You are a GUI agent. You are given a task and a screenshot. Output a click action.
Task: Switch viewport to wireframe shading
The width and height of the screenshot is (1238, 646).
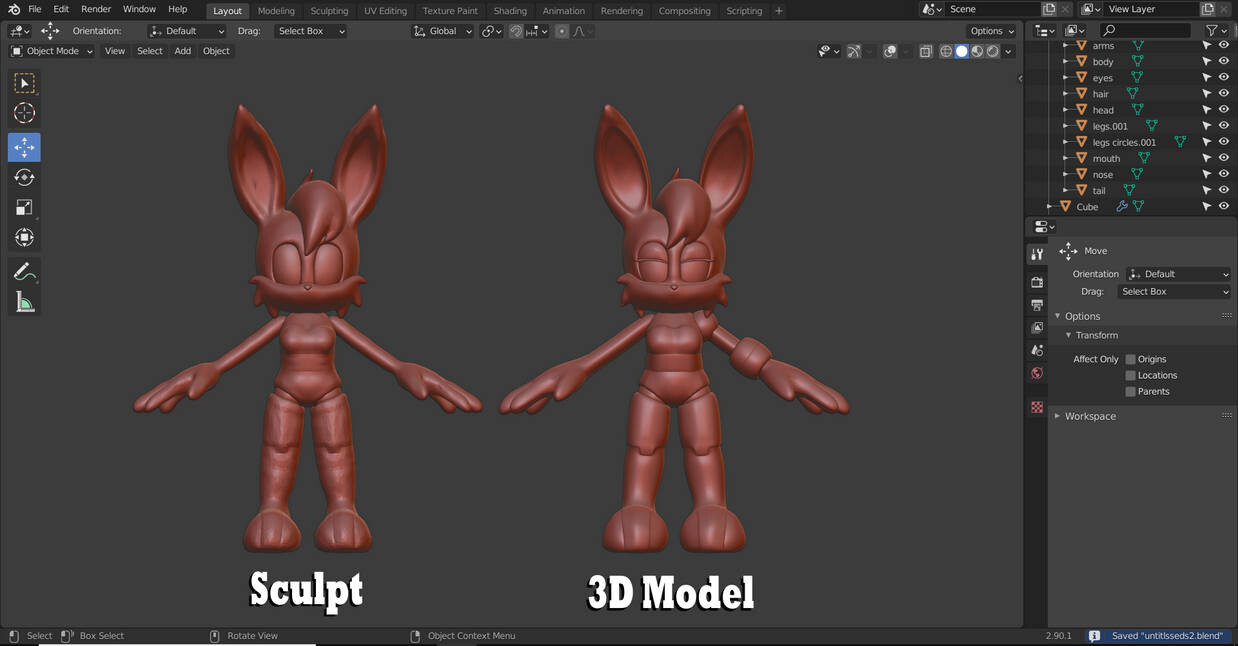click(945, 51)
